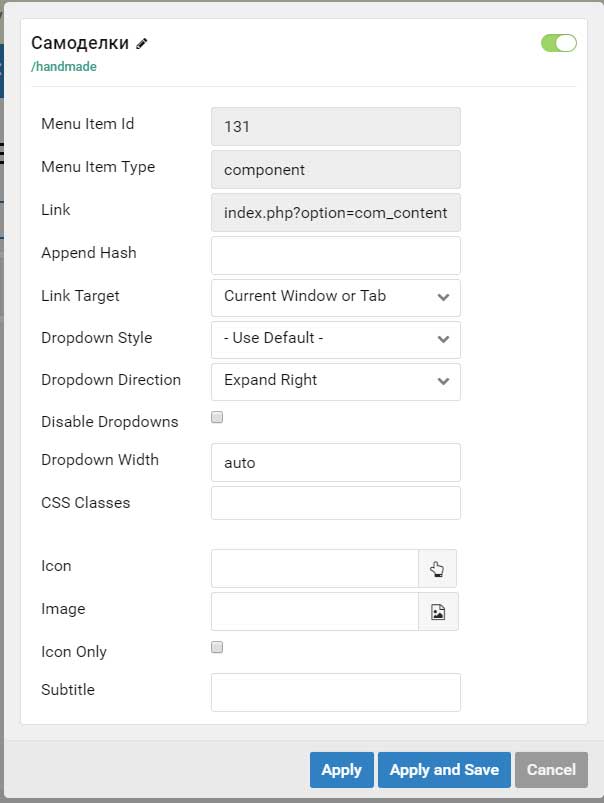Click the Самоделки title text
Image resolution: width=604 pixels, height=803 pixels.
pyautogui.click(x=80, y=43)
